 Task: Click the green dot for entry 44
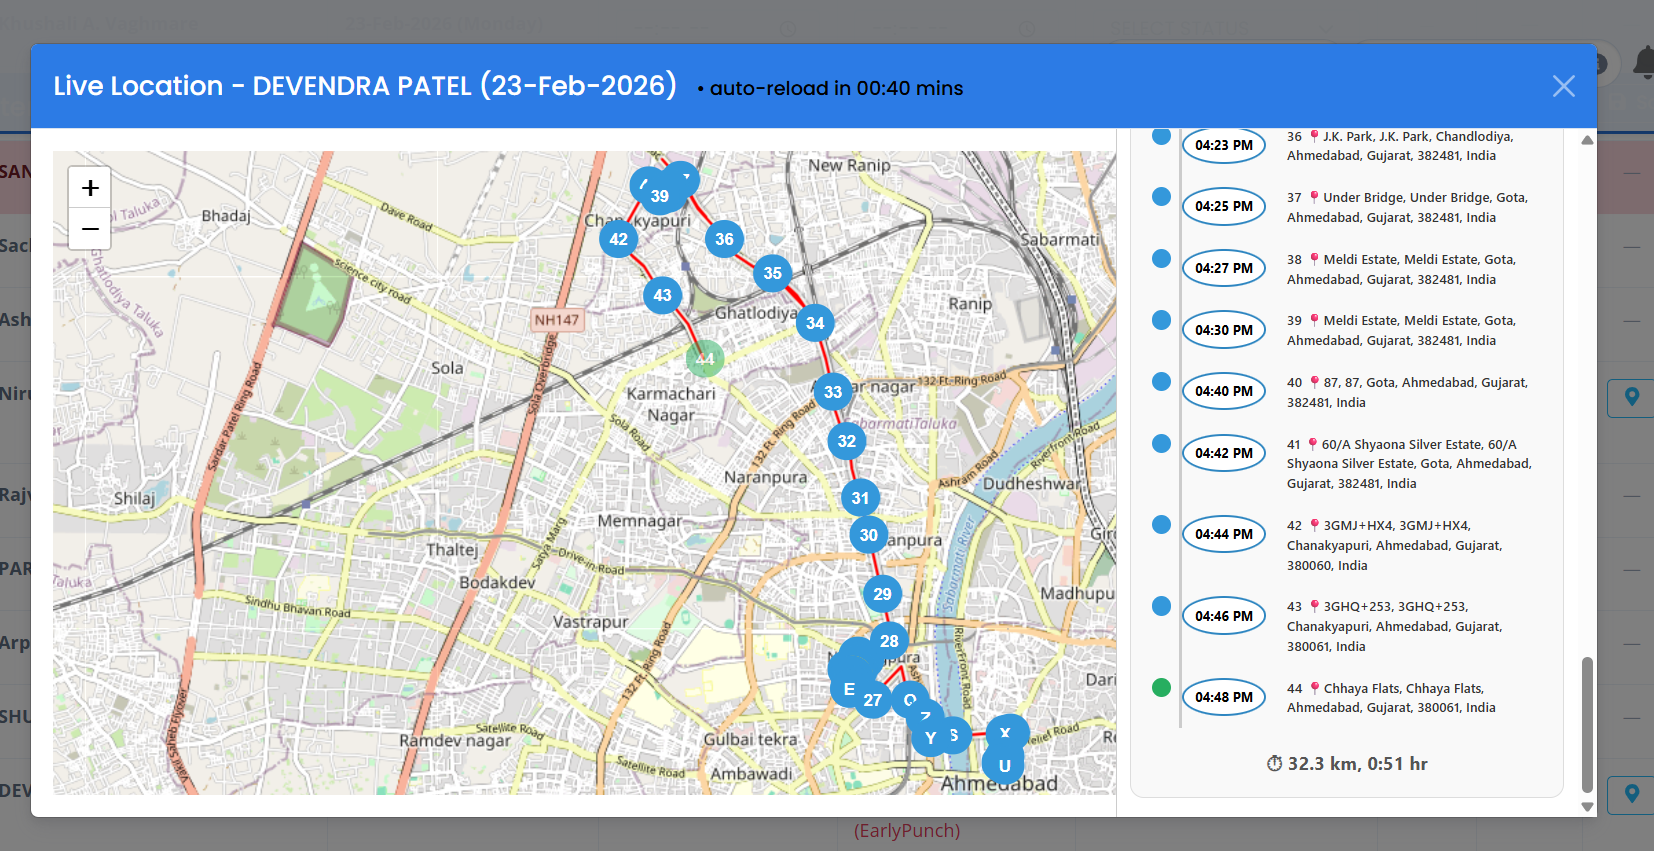1161,687
